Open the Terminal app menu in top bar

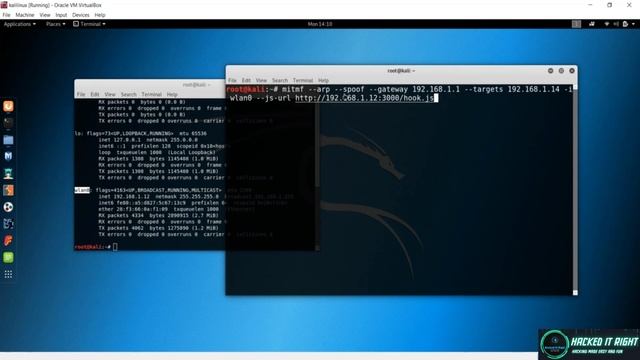89,24
